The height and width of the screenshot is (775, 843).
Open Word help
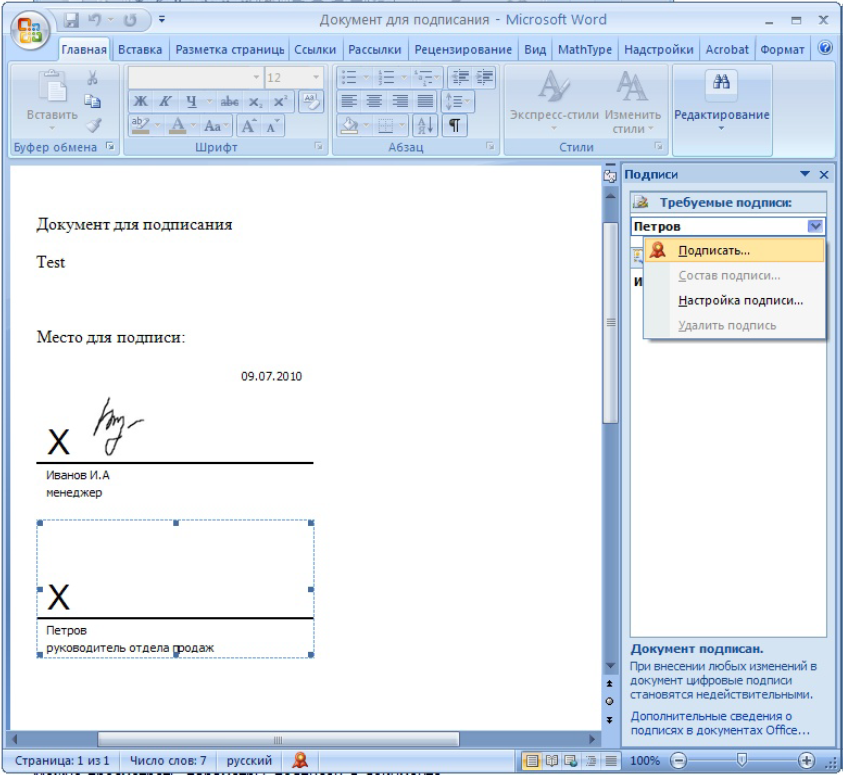click(x=825, y=48)
